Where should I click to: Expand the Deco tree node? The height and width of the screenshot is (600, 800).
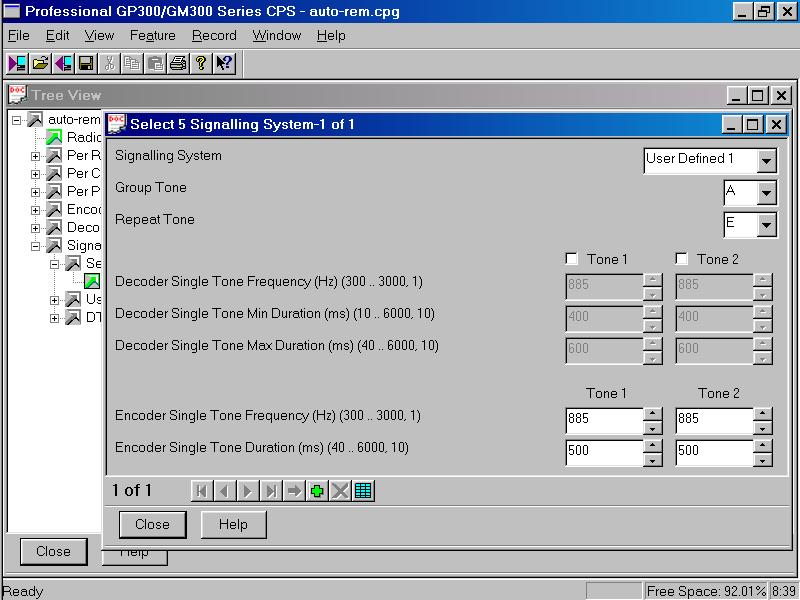pos(35,228)
